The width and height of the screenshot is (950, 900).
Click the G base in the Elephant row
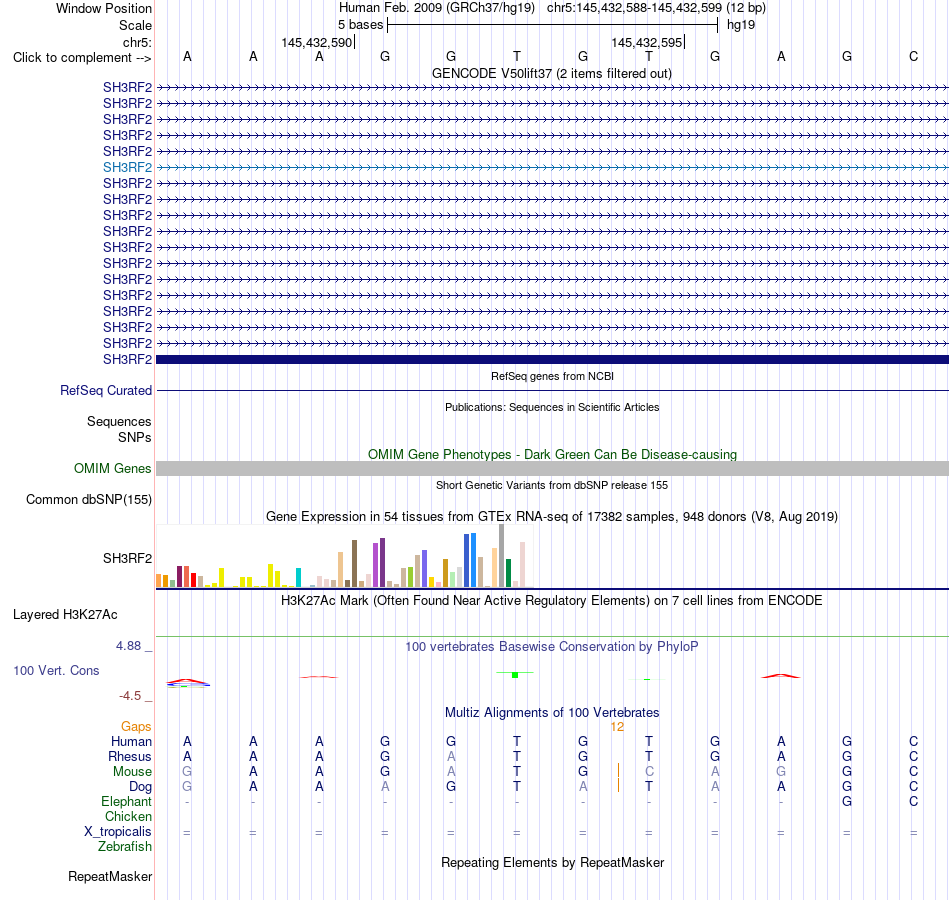tap(847, 801)
